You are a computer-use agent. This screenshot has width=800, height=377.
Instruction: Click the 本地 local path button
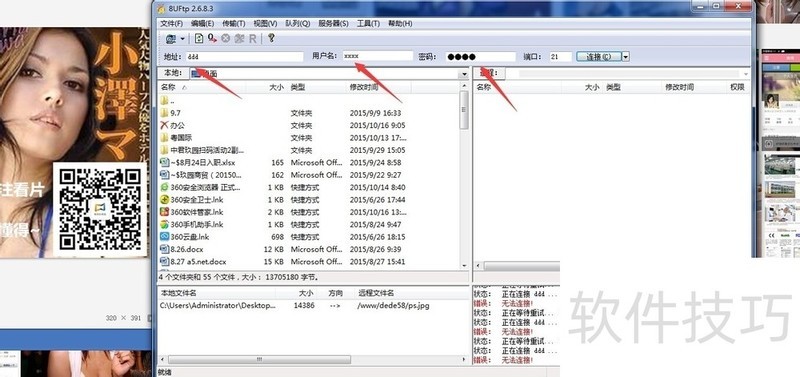click(x=173, y=73)
